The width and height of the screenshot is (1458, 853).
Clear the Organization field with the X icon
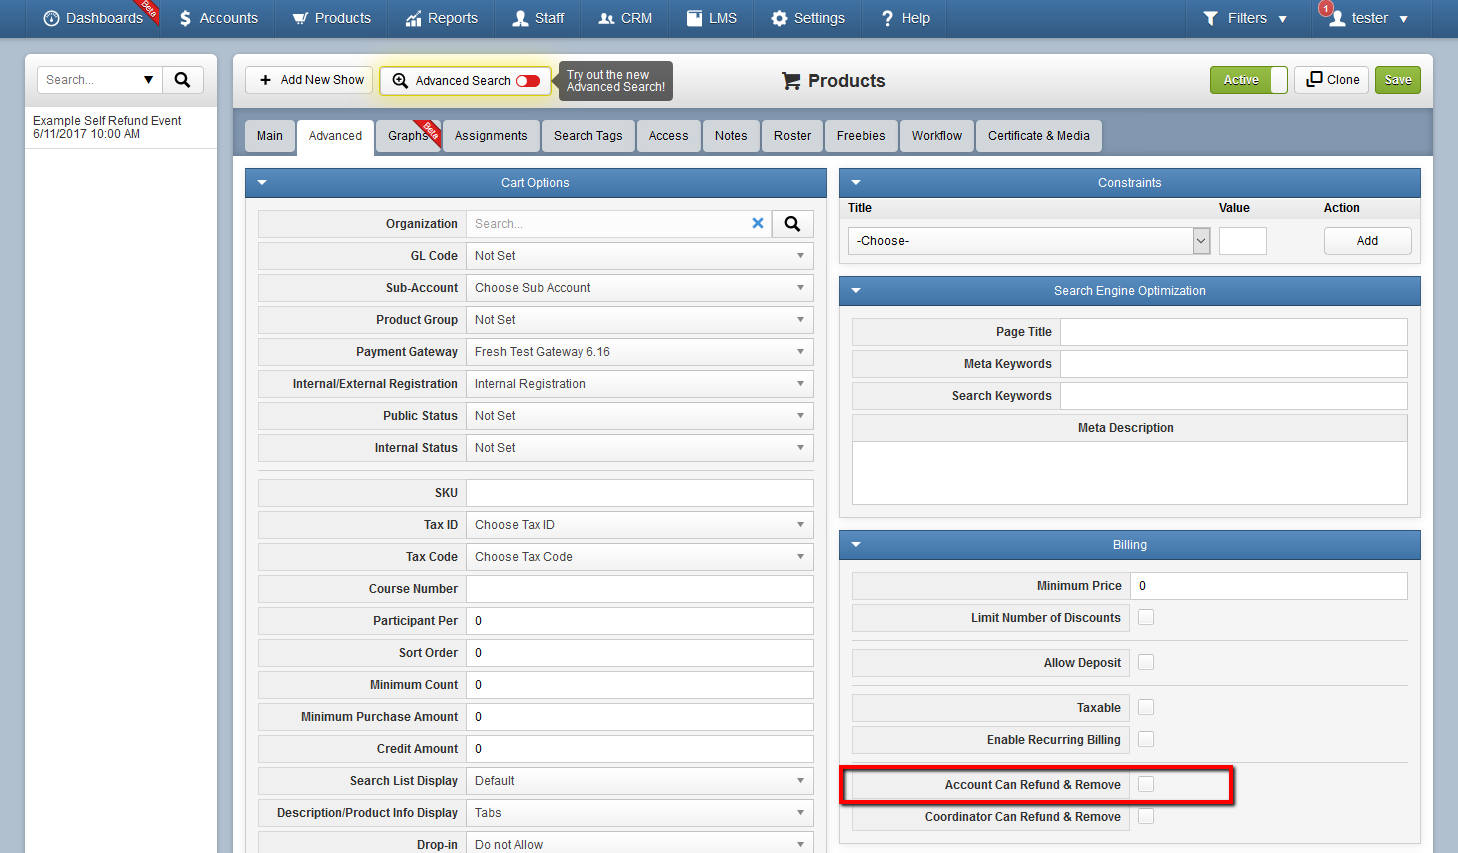tap(758, 224)
